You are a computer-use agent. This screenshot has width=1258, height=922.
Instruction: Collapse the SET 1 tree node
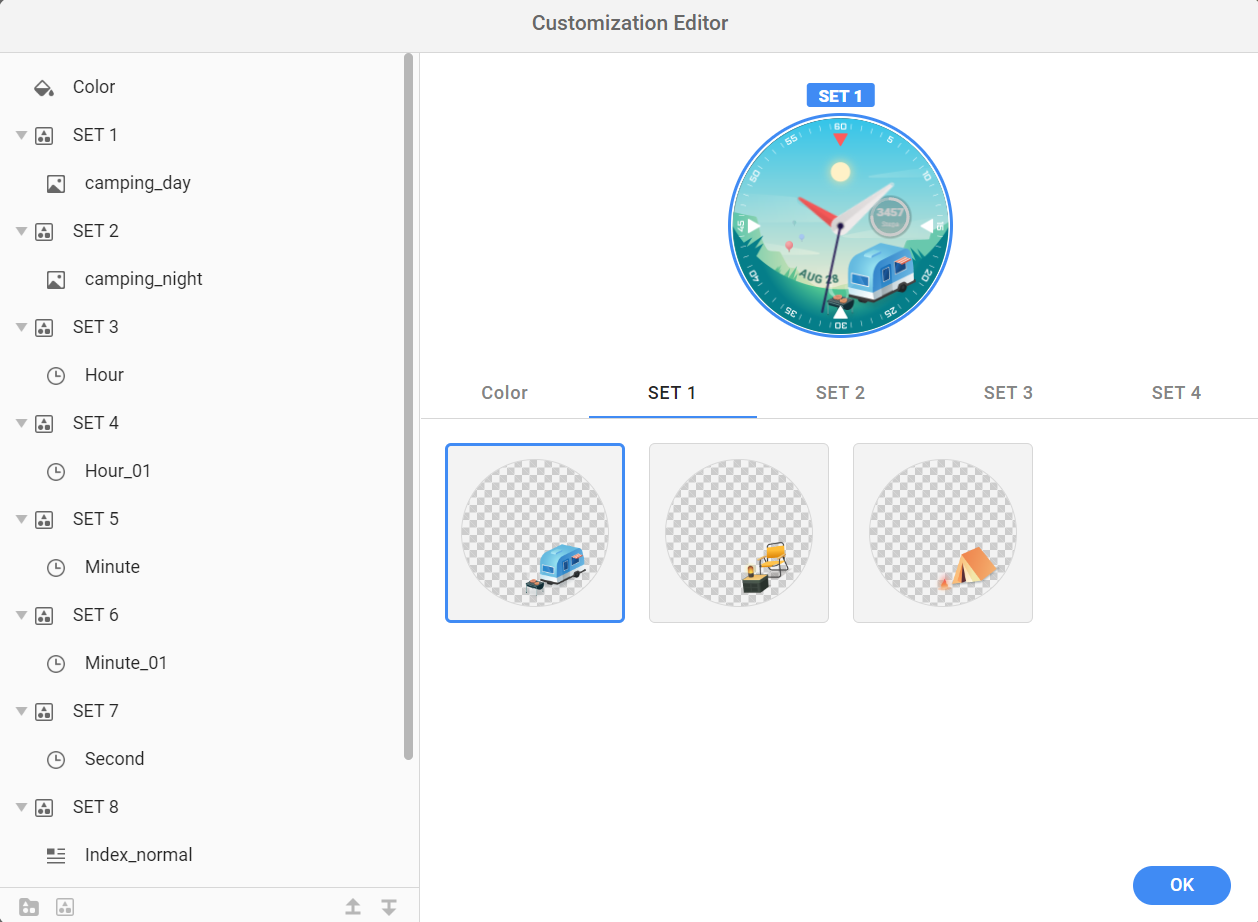[21, 135]
